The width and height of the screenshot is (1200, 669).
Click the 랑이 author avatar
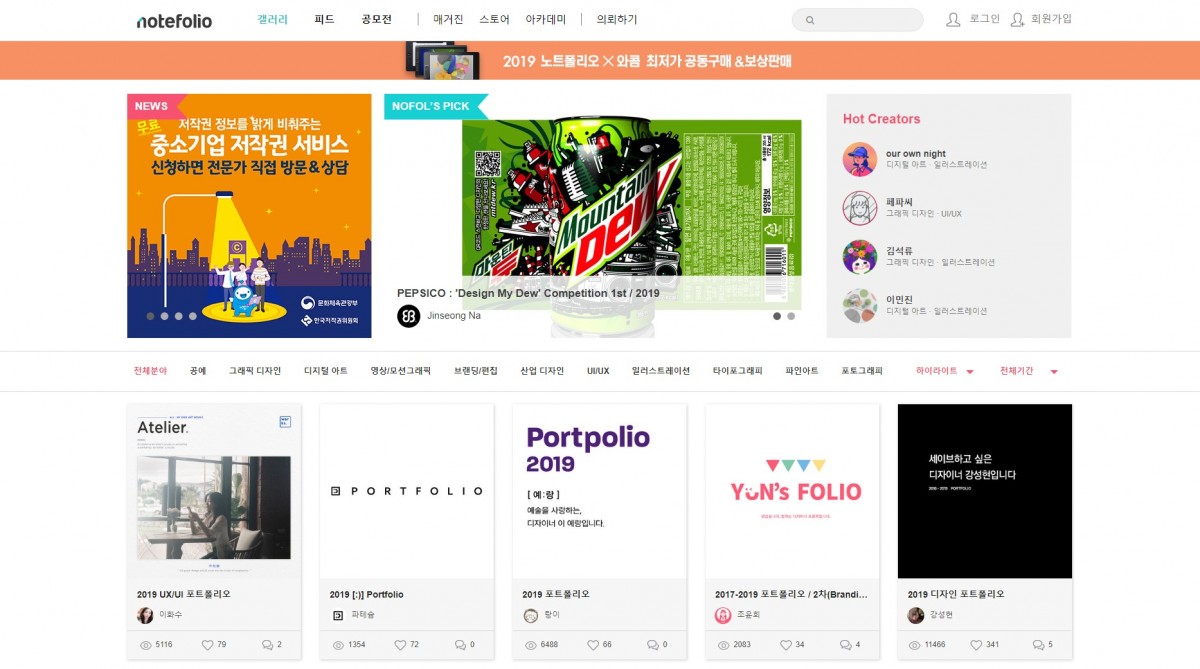point(531,615)
